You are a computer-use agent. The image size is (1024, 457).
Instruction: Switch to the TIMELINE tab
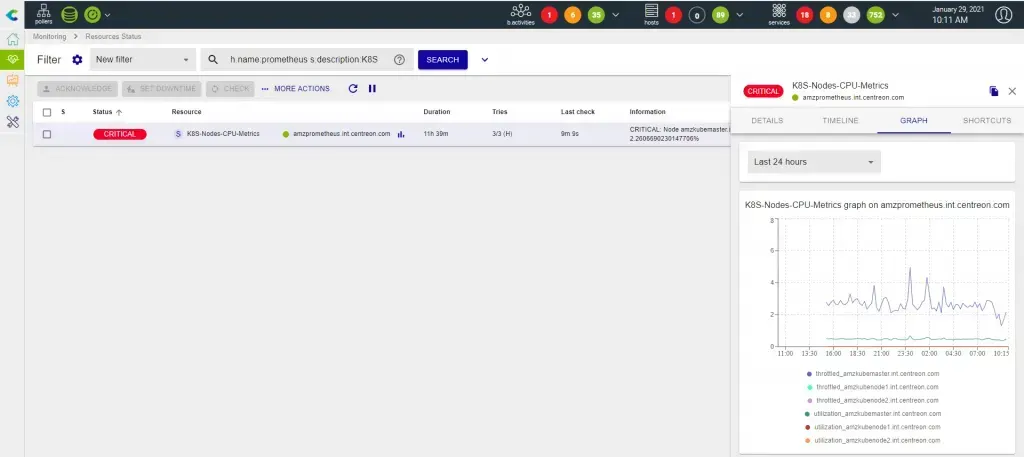[840, 121]
